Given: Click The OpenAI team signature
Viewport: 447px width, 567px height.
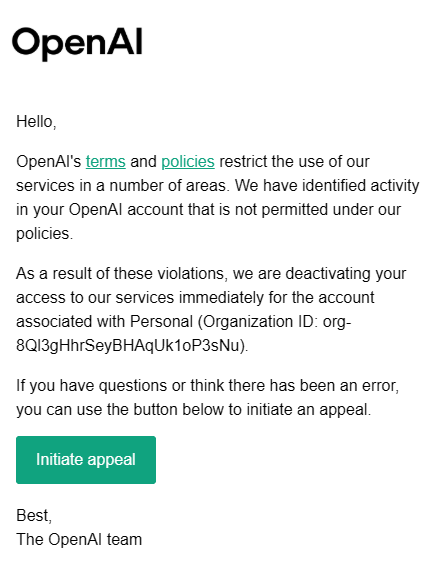Looking at the screenshot, I should (79, 539).
